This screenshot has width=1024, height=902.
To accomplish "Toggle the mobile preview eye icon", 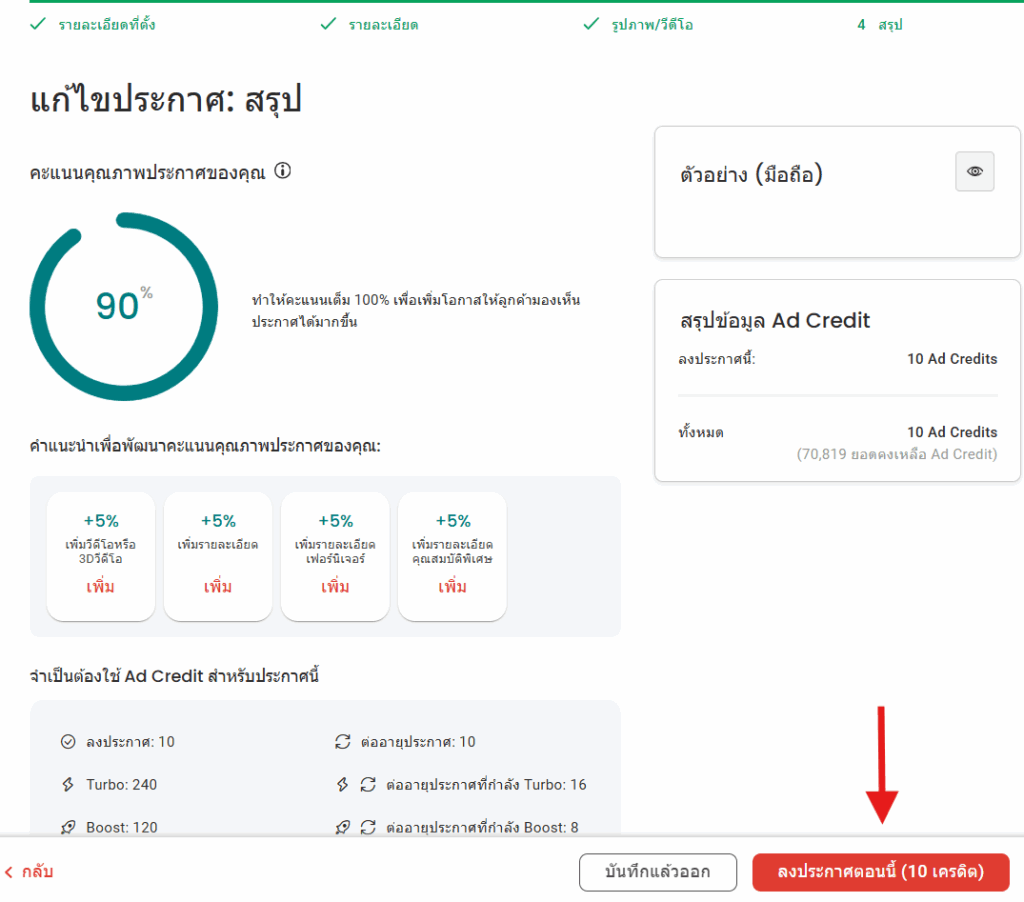I will click(974, 172).
